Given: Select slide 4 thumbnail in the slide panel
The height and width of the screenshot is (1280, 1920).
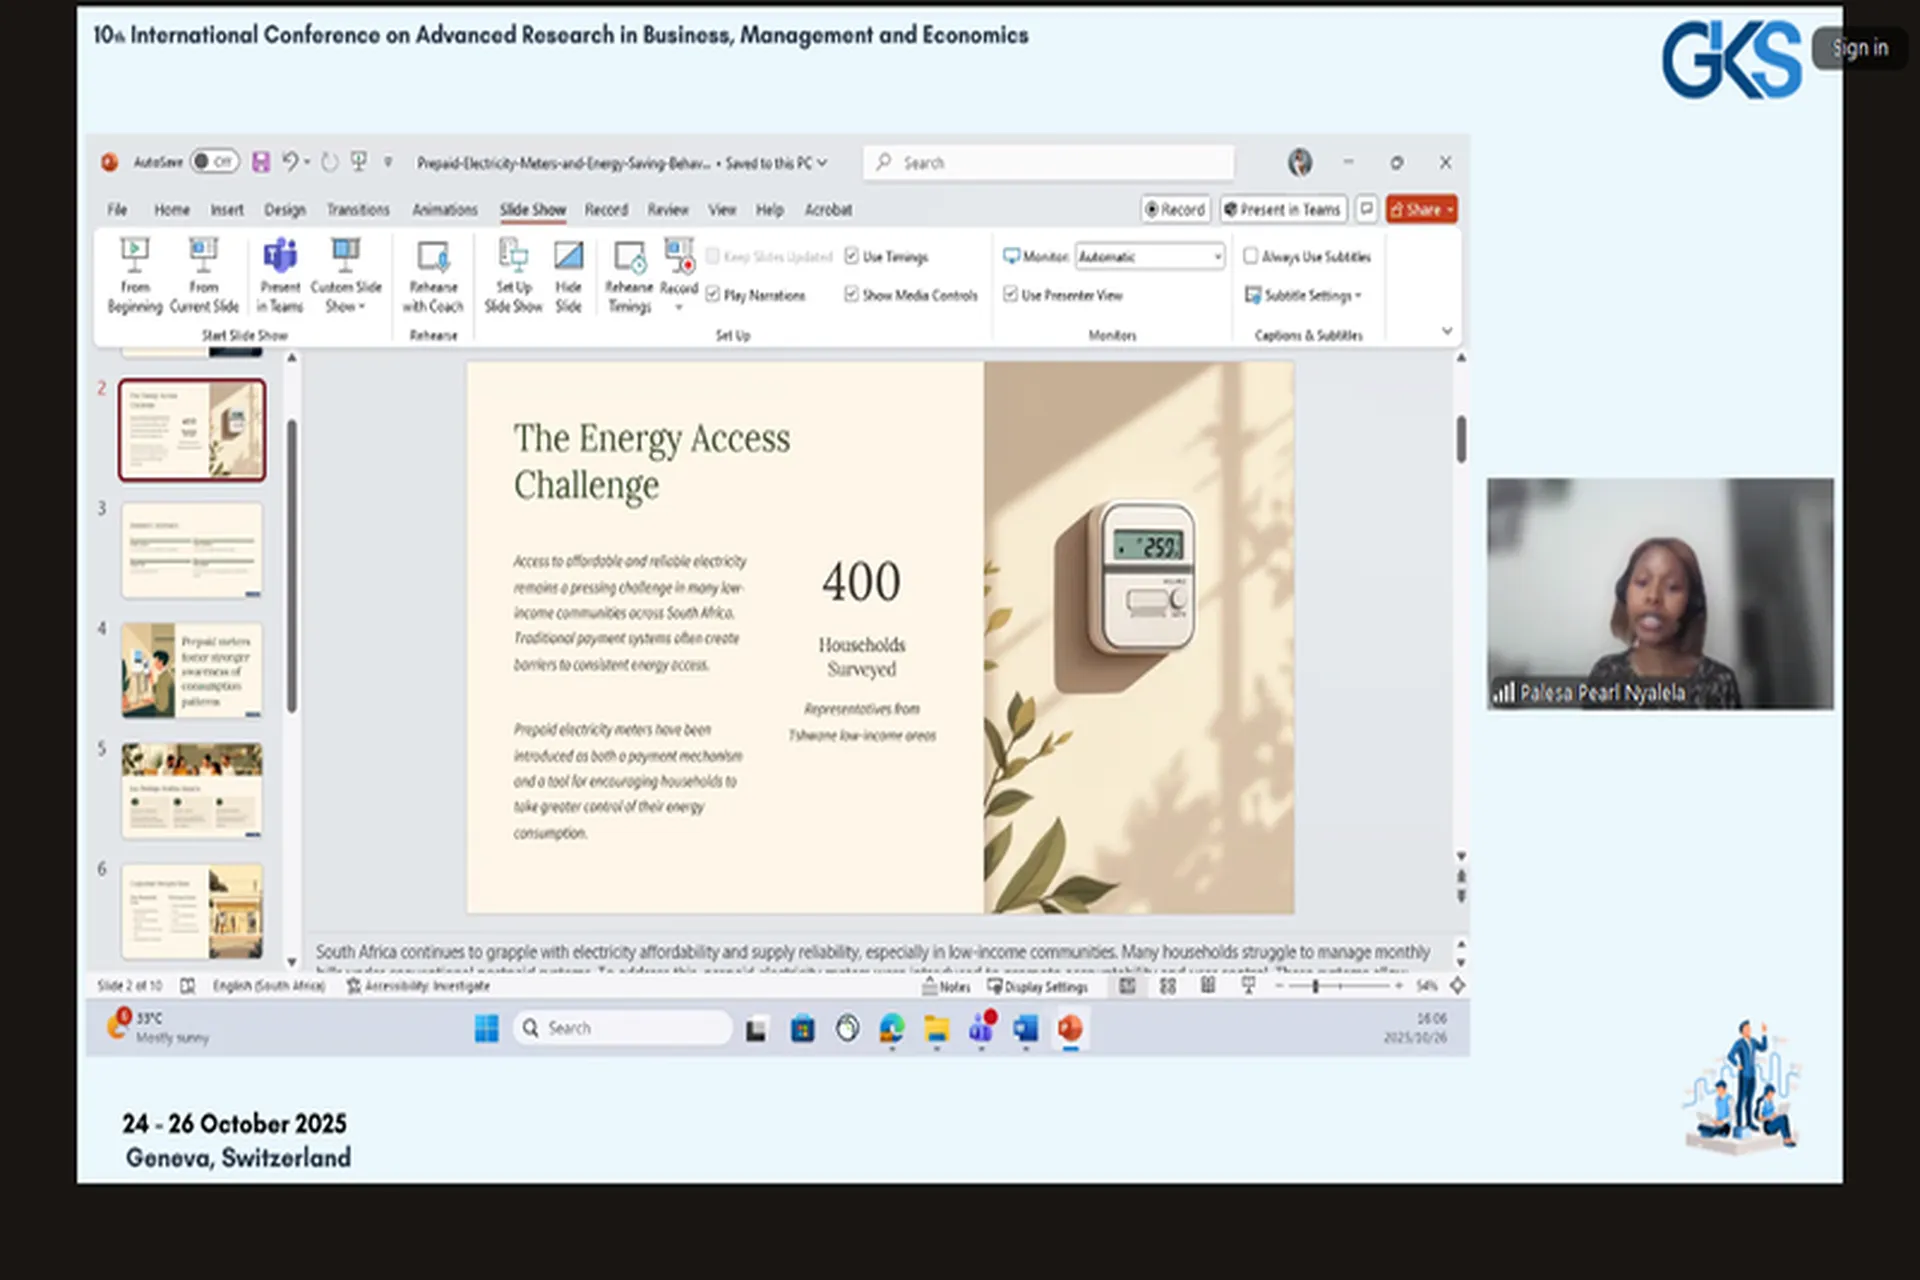Looking at the screenshot, I should click(x=192, y=669).
